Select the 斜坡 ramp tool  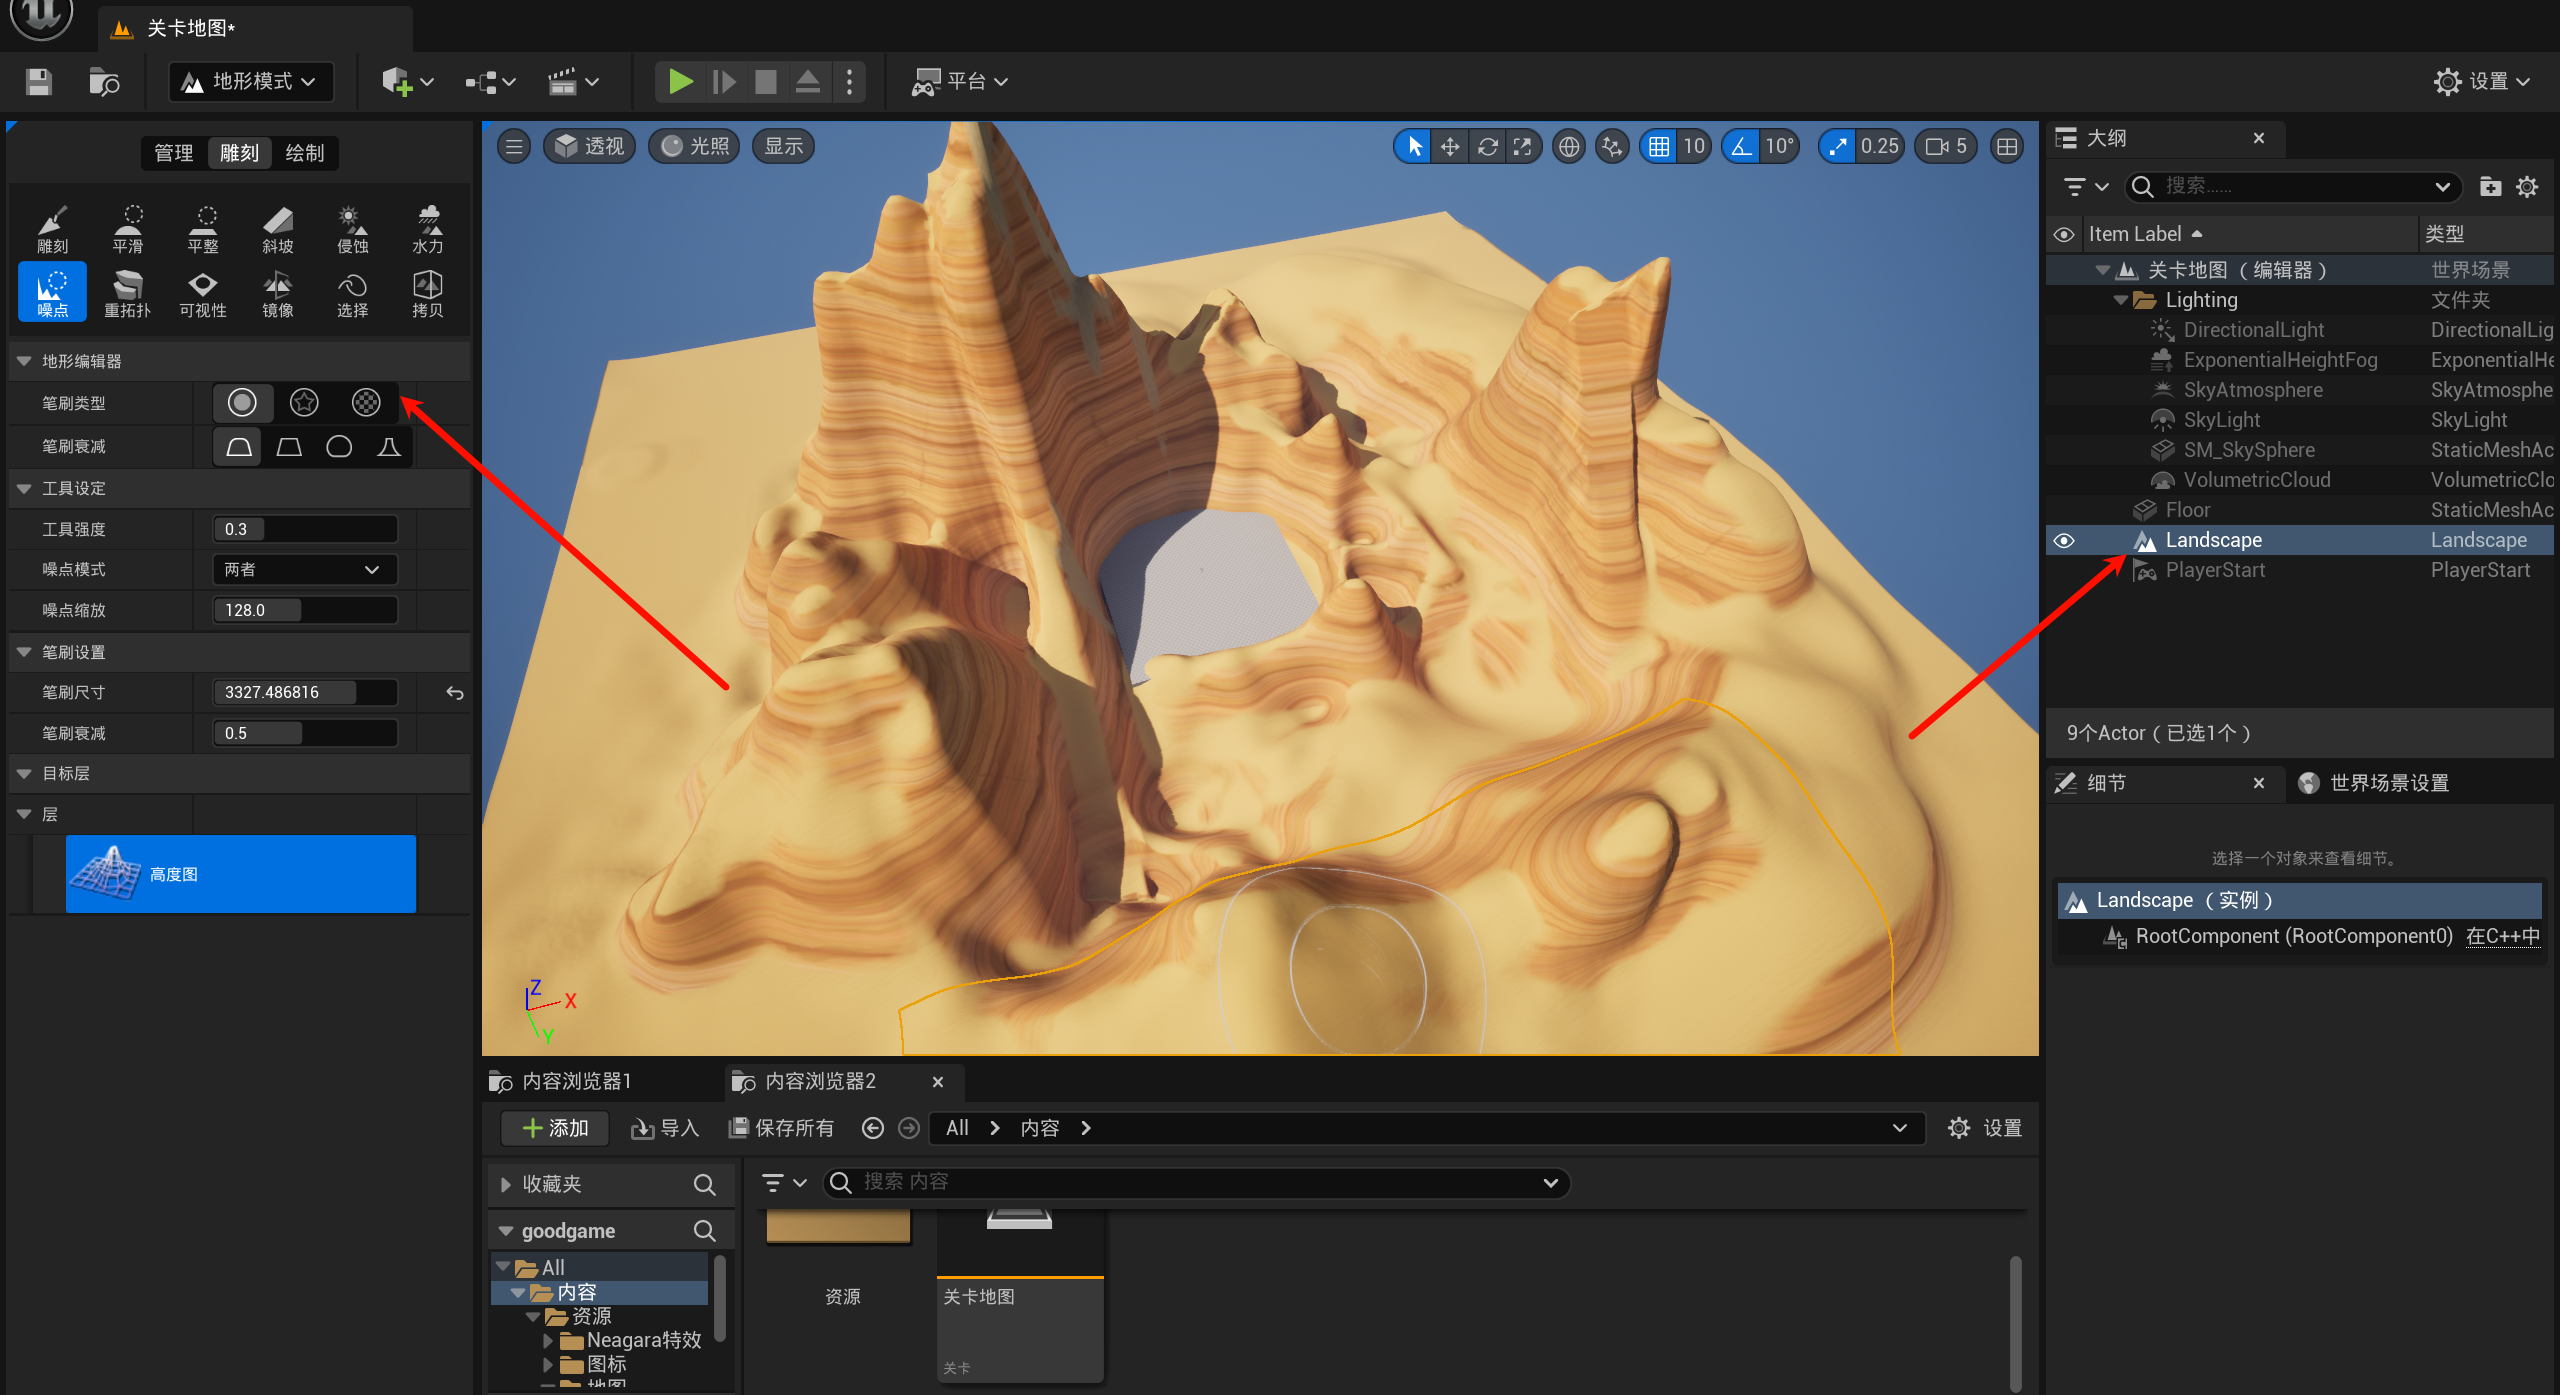(277, 229)
